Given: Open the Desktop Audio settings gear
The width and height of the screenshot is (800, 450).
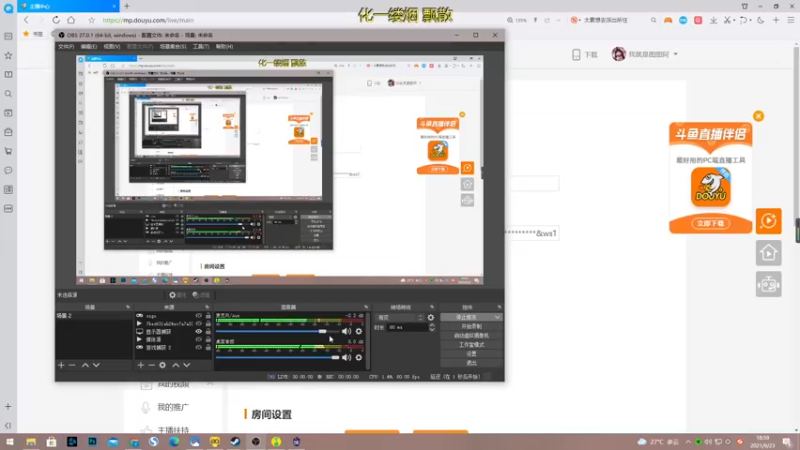Looking at the screenshot, I should 359,358.
